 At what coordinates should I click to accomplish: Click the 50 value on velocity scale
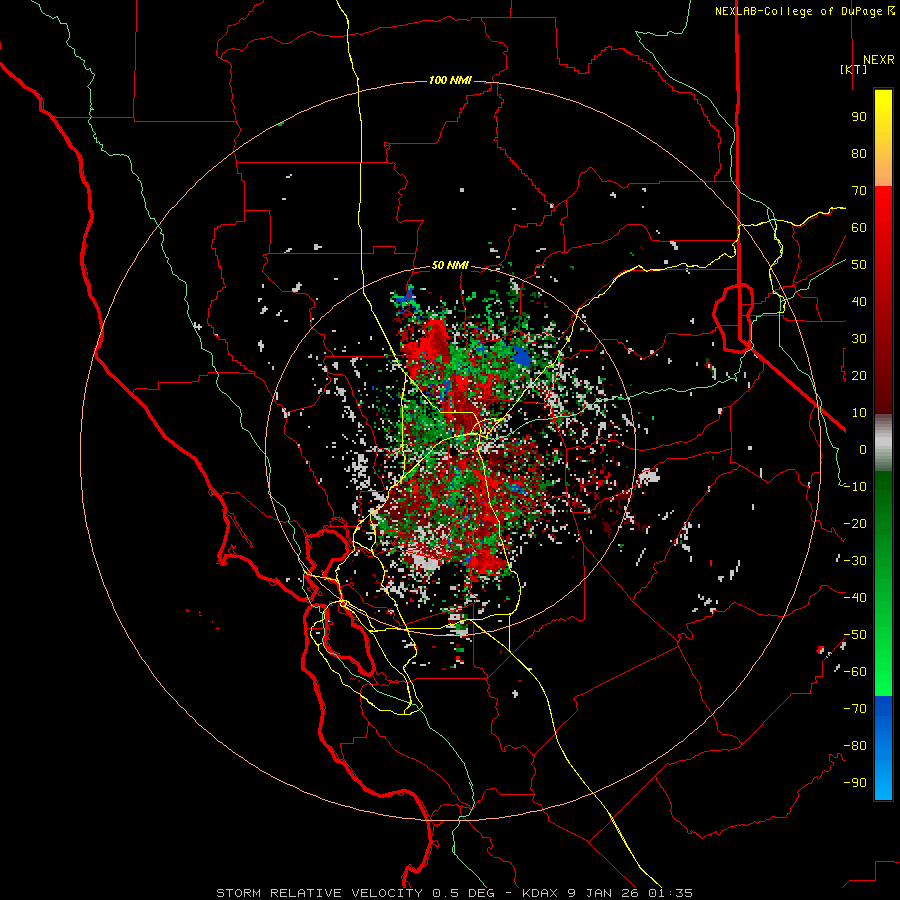[859, 265]
